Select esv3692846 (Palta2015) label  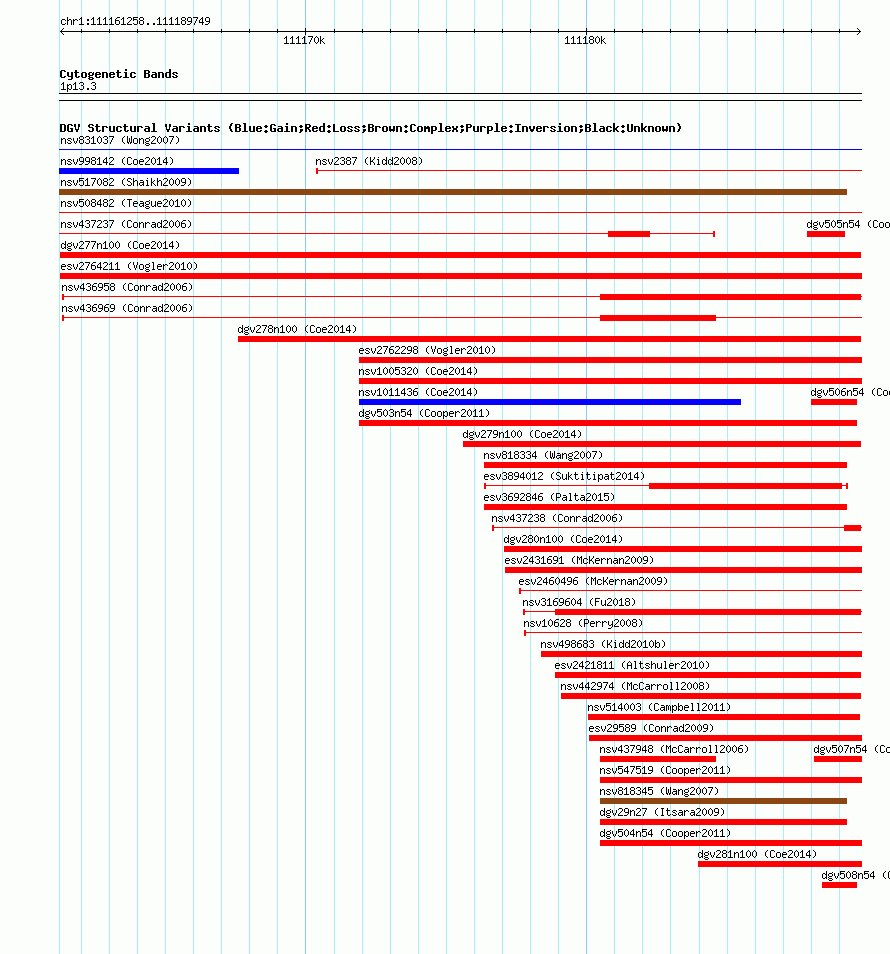pos(549,497)
